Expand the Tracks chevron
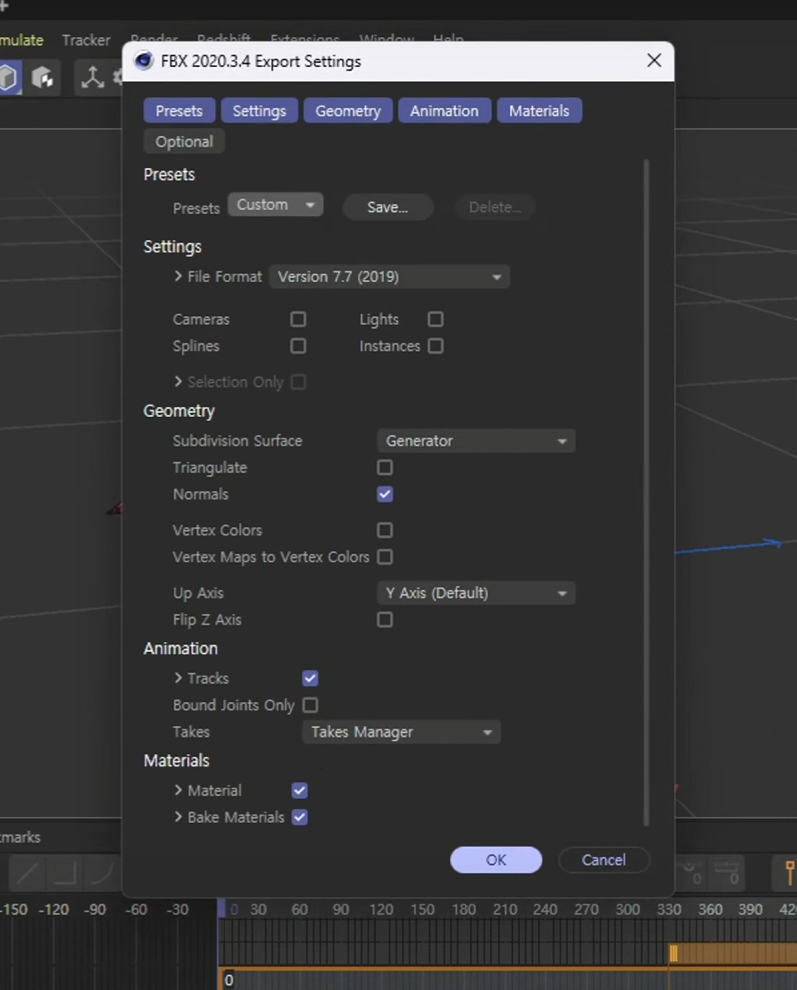 click(x=178, y=678)
